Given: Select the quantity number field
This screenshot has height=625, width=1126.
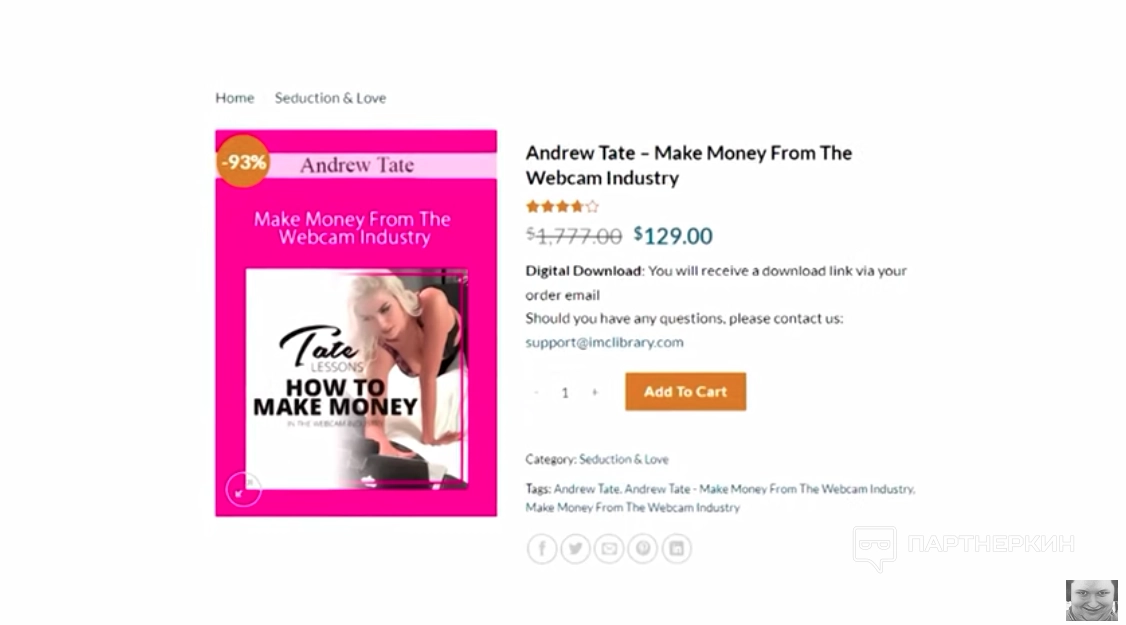Looking at the screenshot, I should click(x=565, y=392).
